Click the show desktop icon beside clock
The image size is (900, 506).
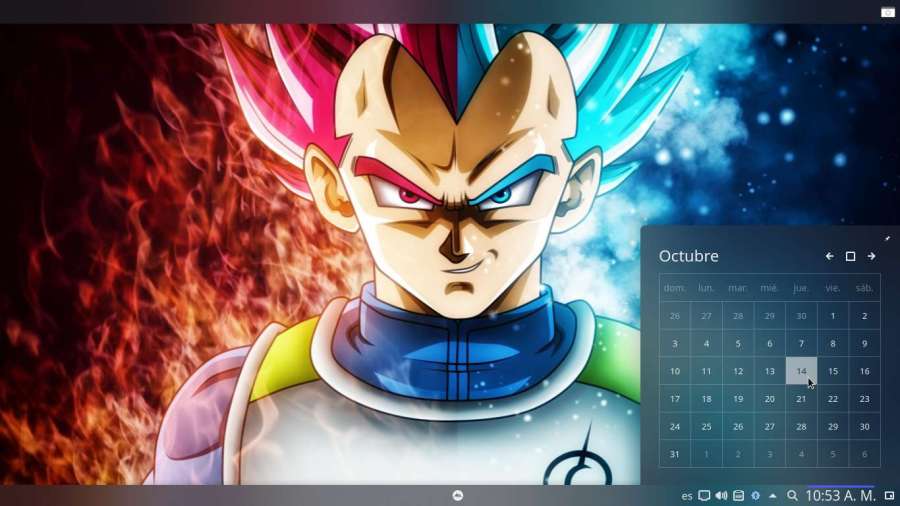point(889,496)
